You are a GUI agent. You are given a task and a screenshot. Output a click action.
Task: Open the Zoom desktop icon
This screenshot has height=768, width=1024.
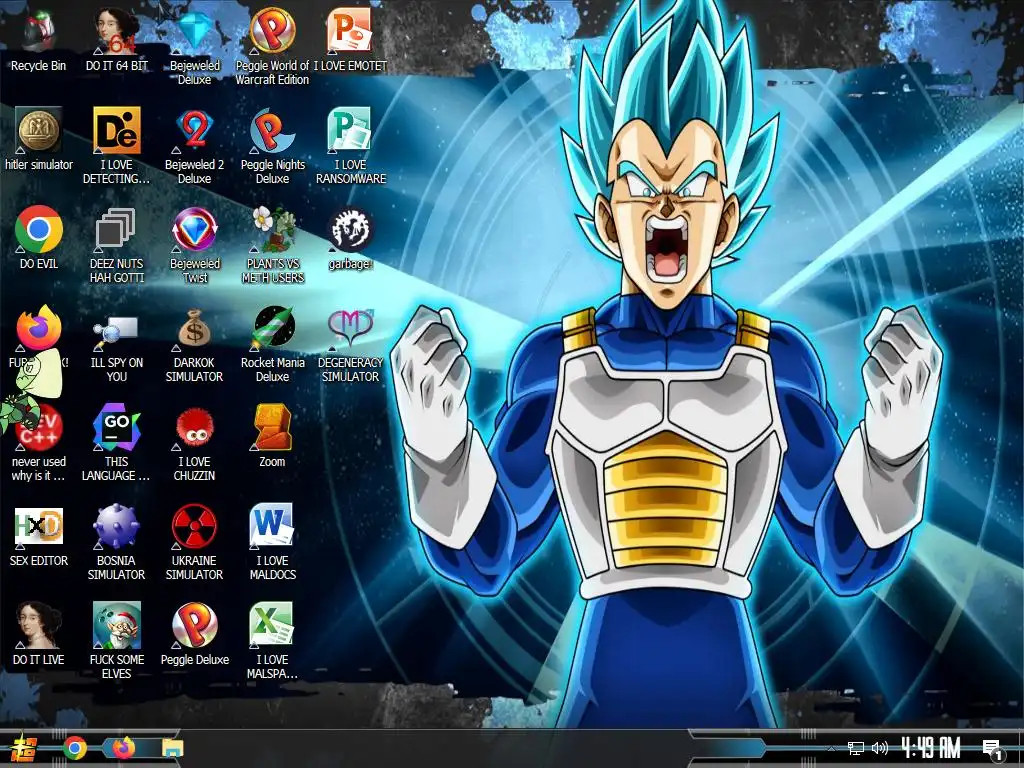[272, 436]
